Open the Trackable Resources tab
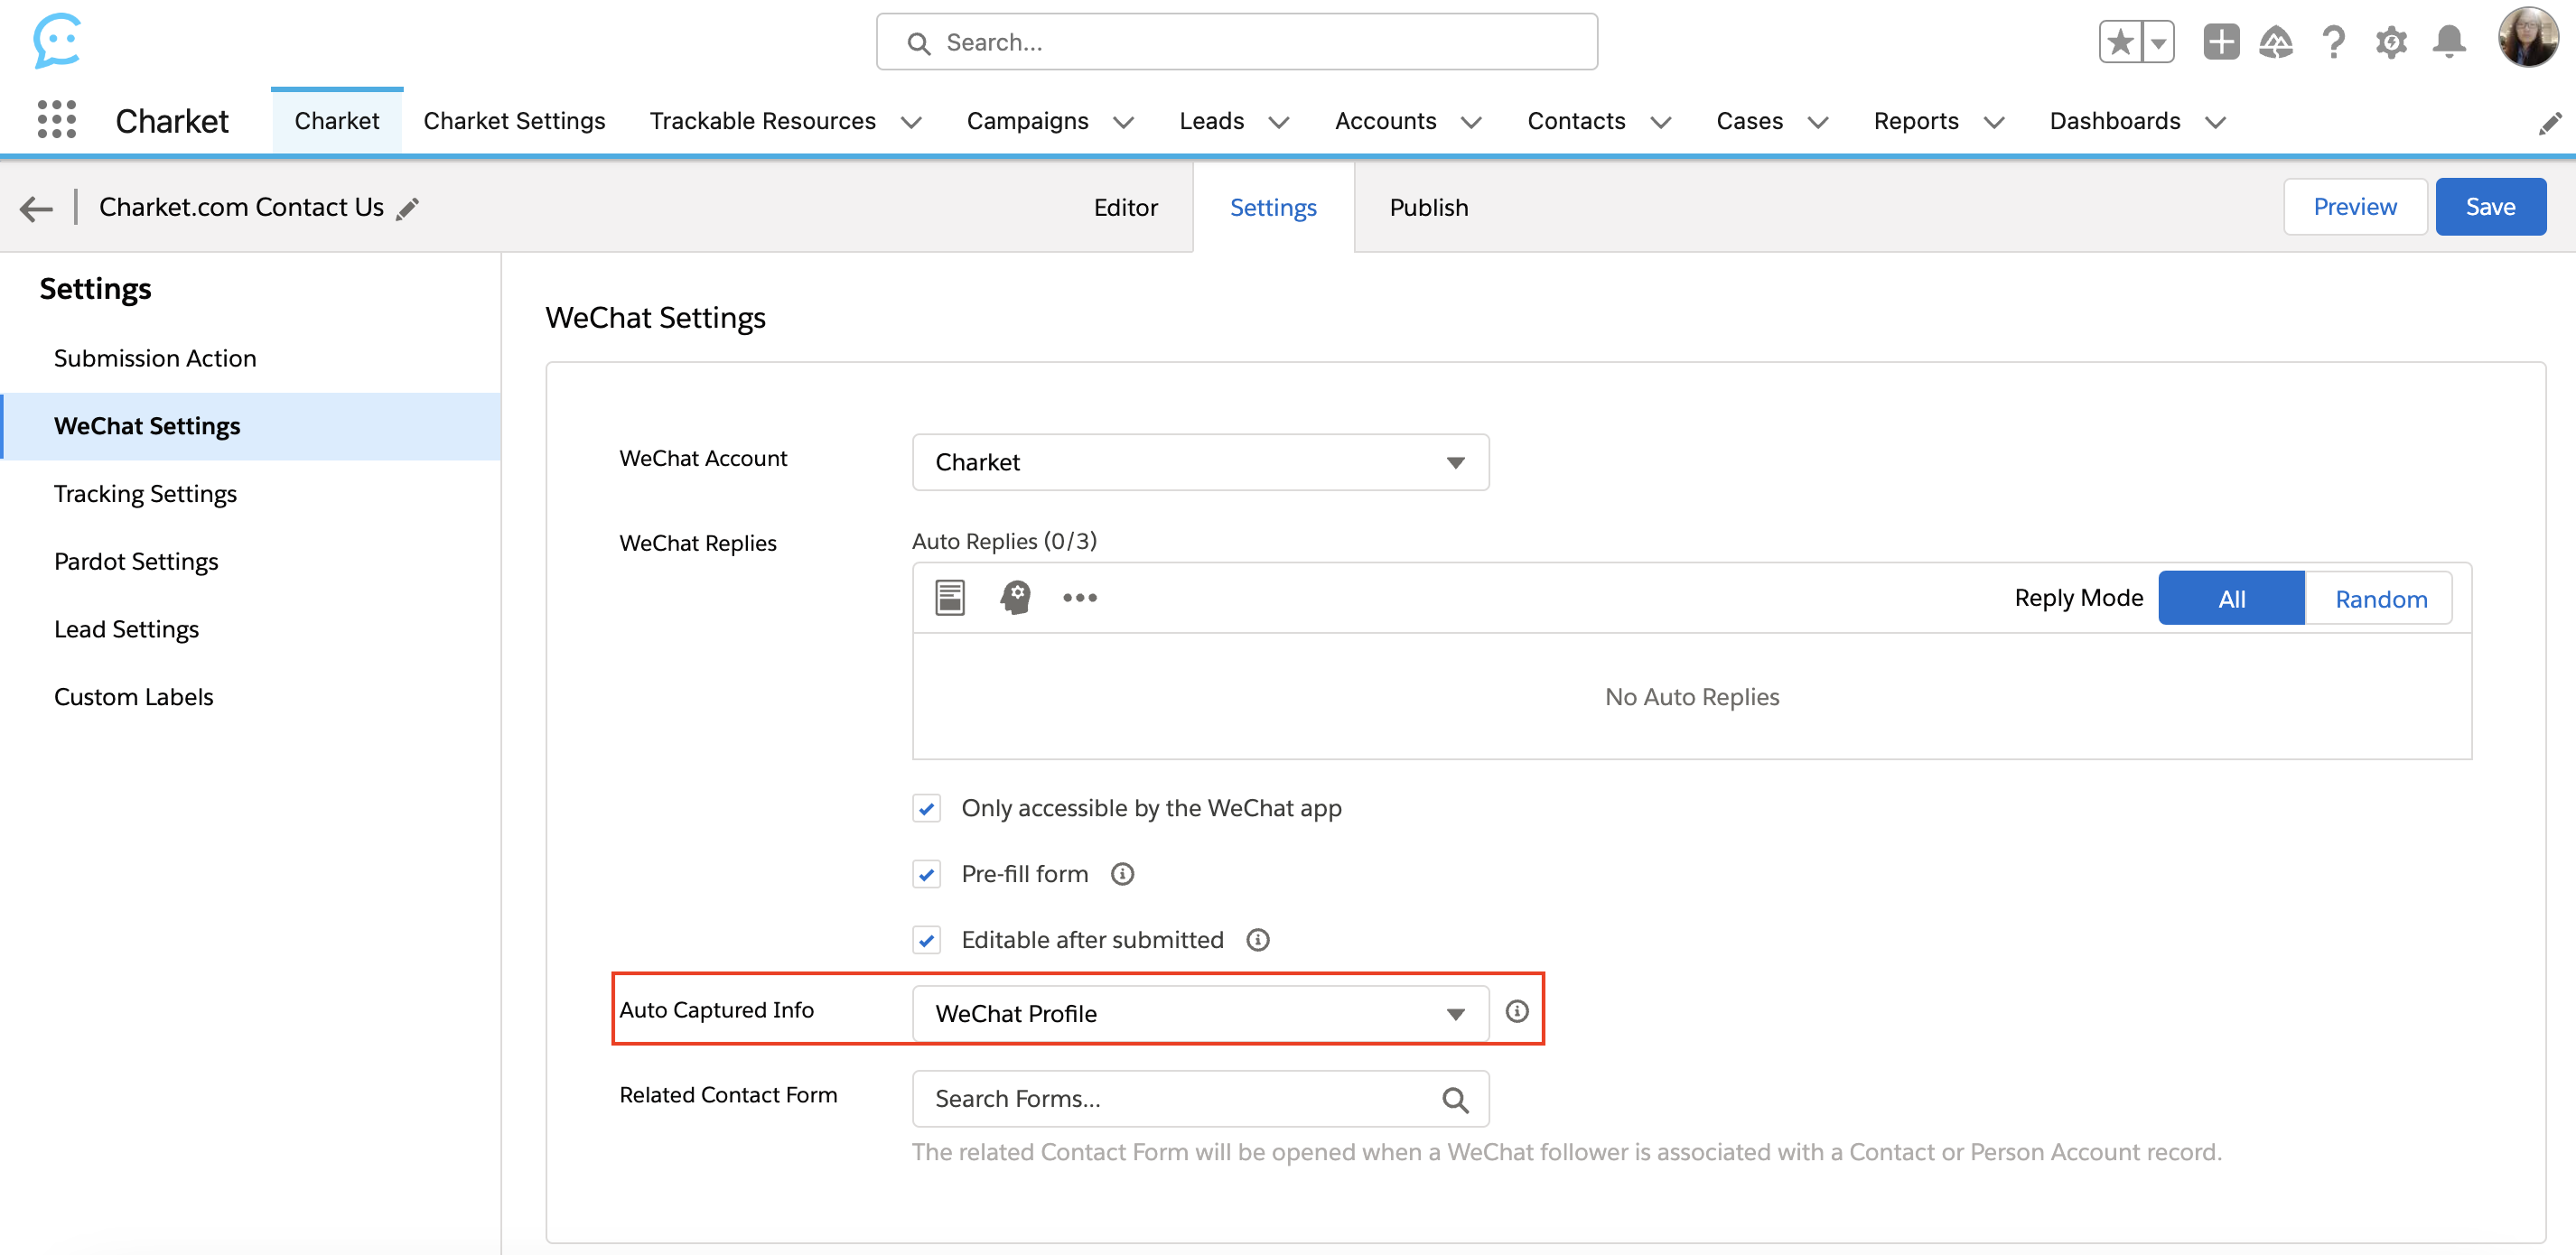The image size is (2576, 1255). 762,121
